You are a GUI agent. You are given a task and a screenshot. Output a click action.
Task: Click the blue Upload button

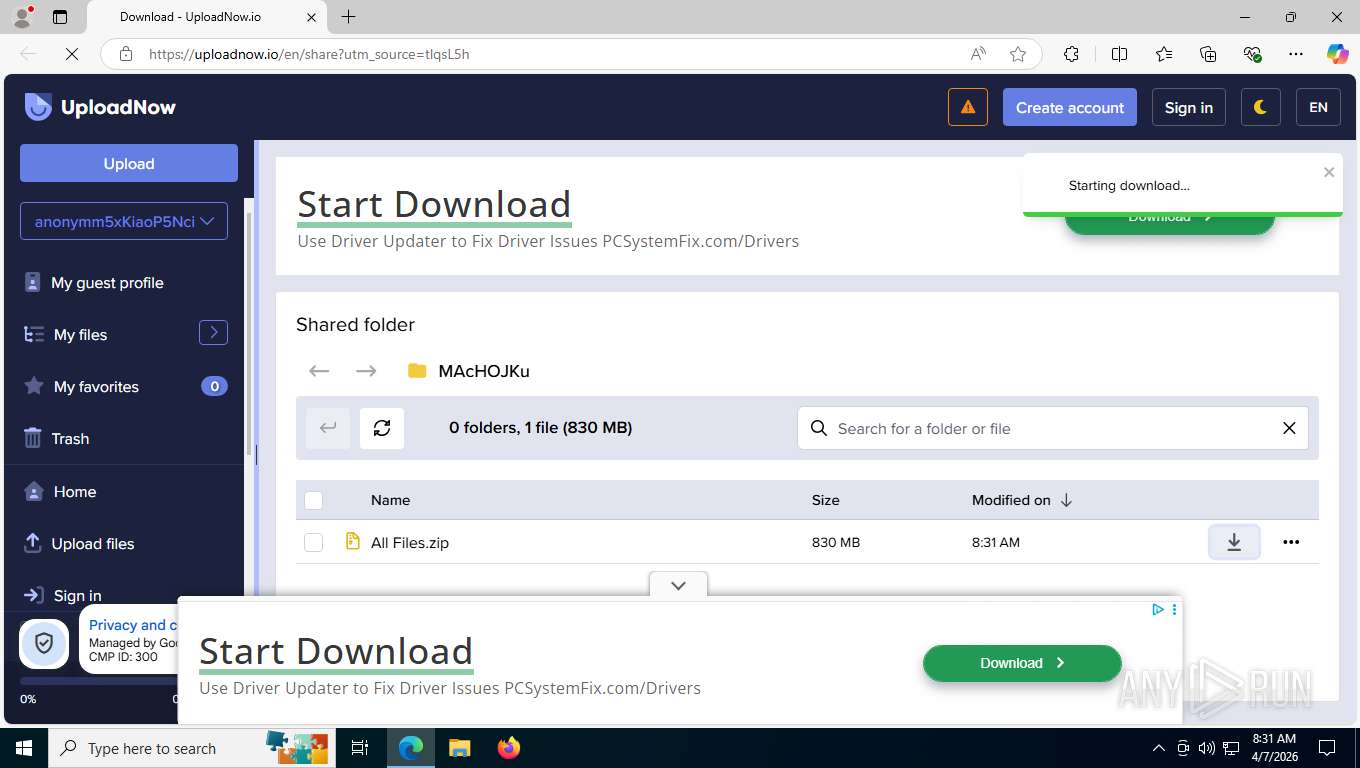click(x=129, y=163)
